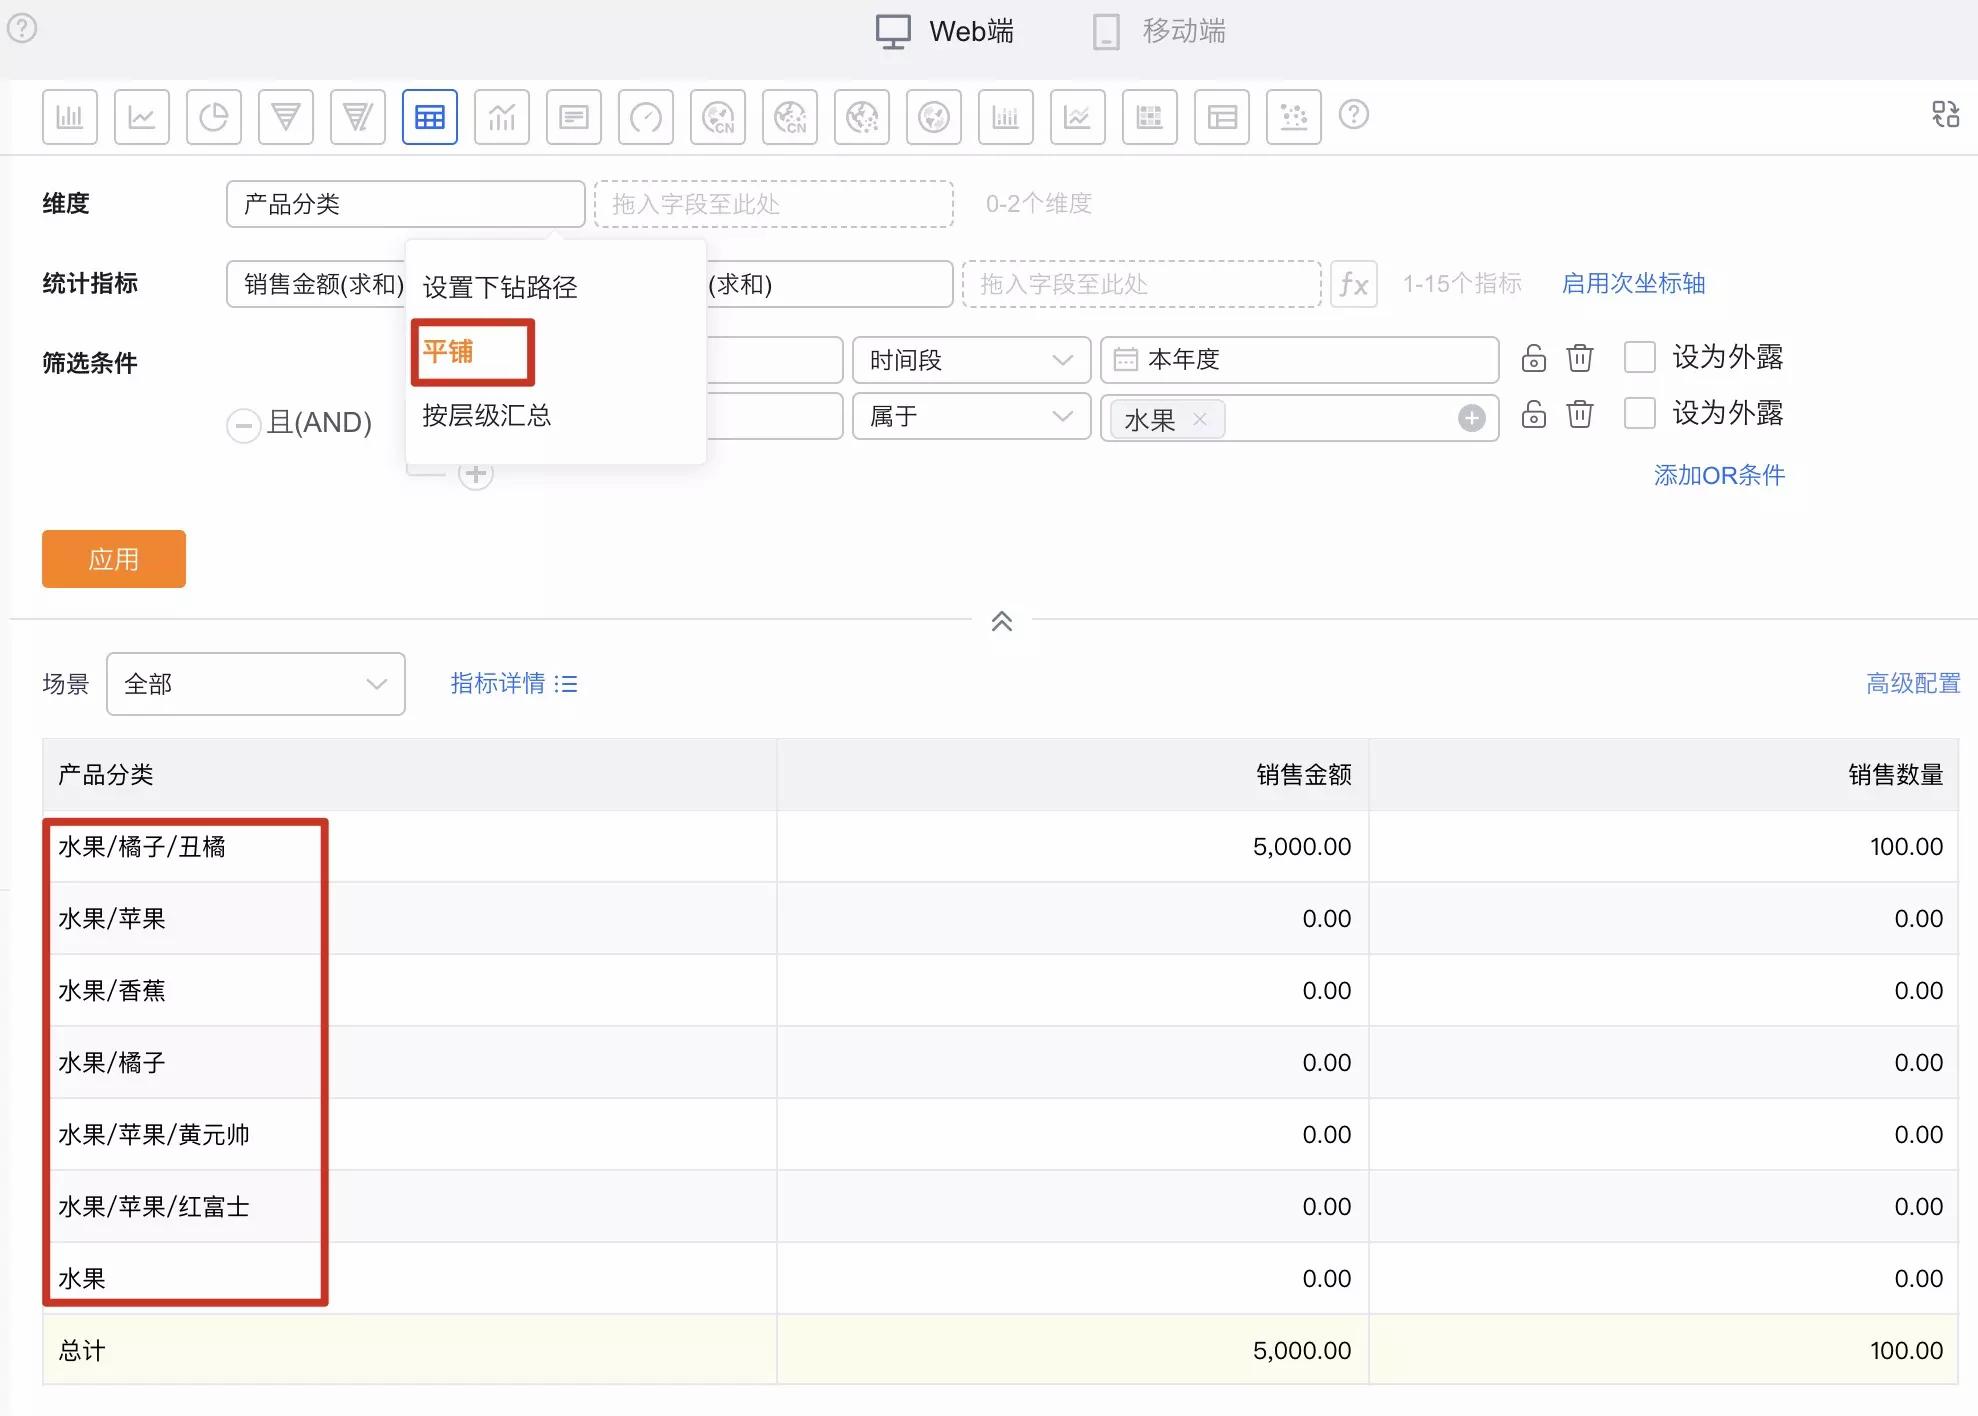Select the table chart type icon

click(430, 117)
